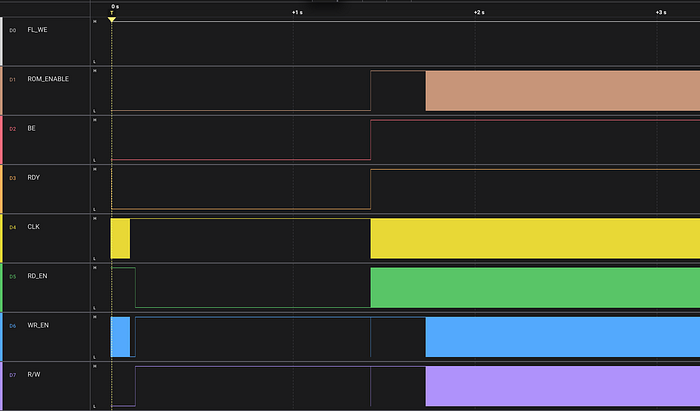The height and width of the screenshot is (411, 700).
Task: Select the CLK channel label
Action: coord(33,227)
